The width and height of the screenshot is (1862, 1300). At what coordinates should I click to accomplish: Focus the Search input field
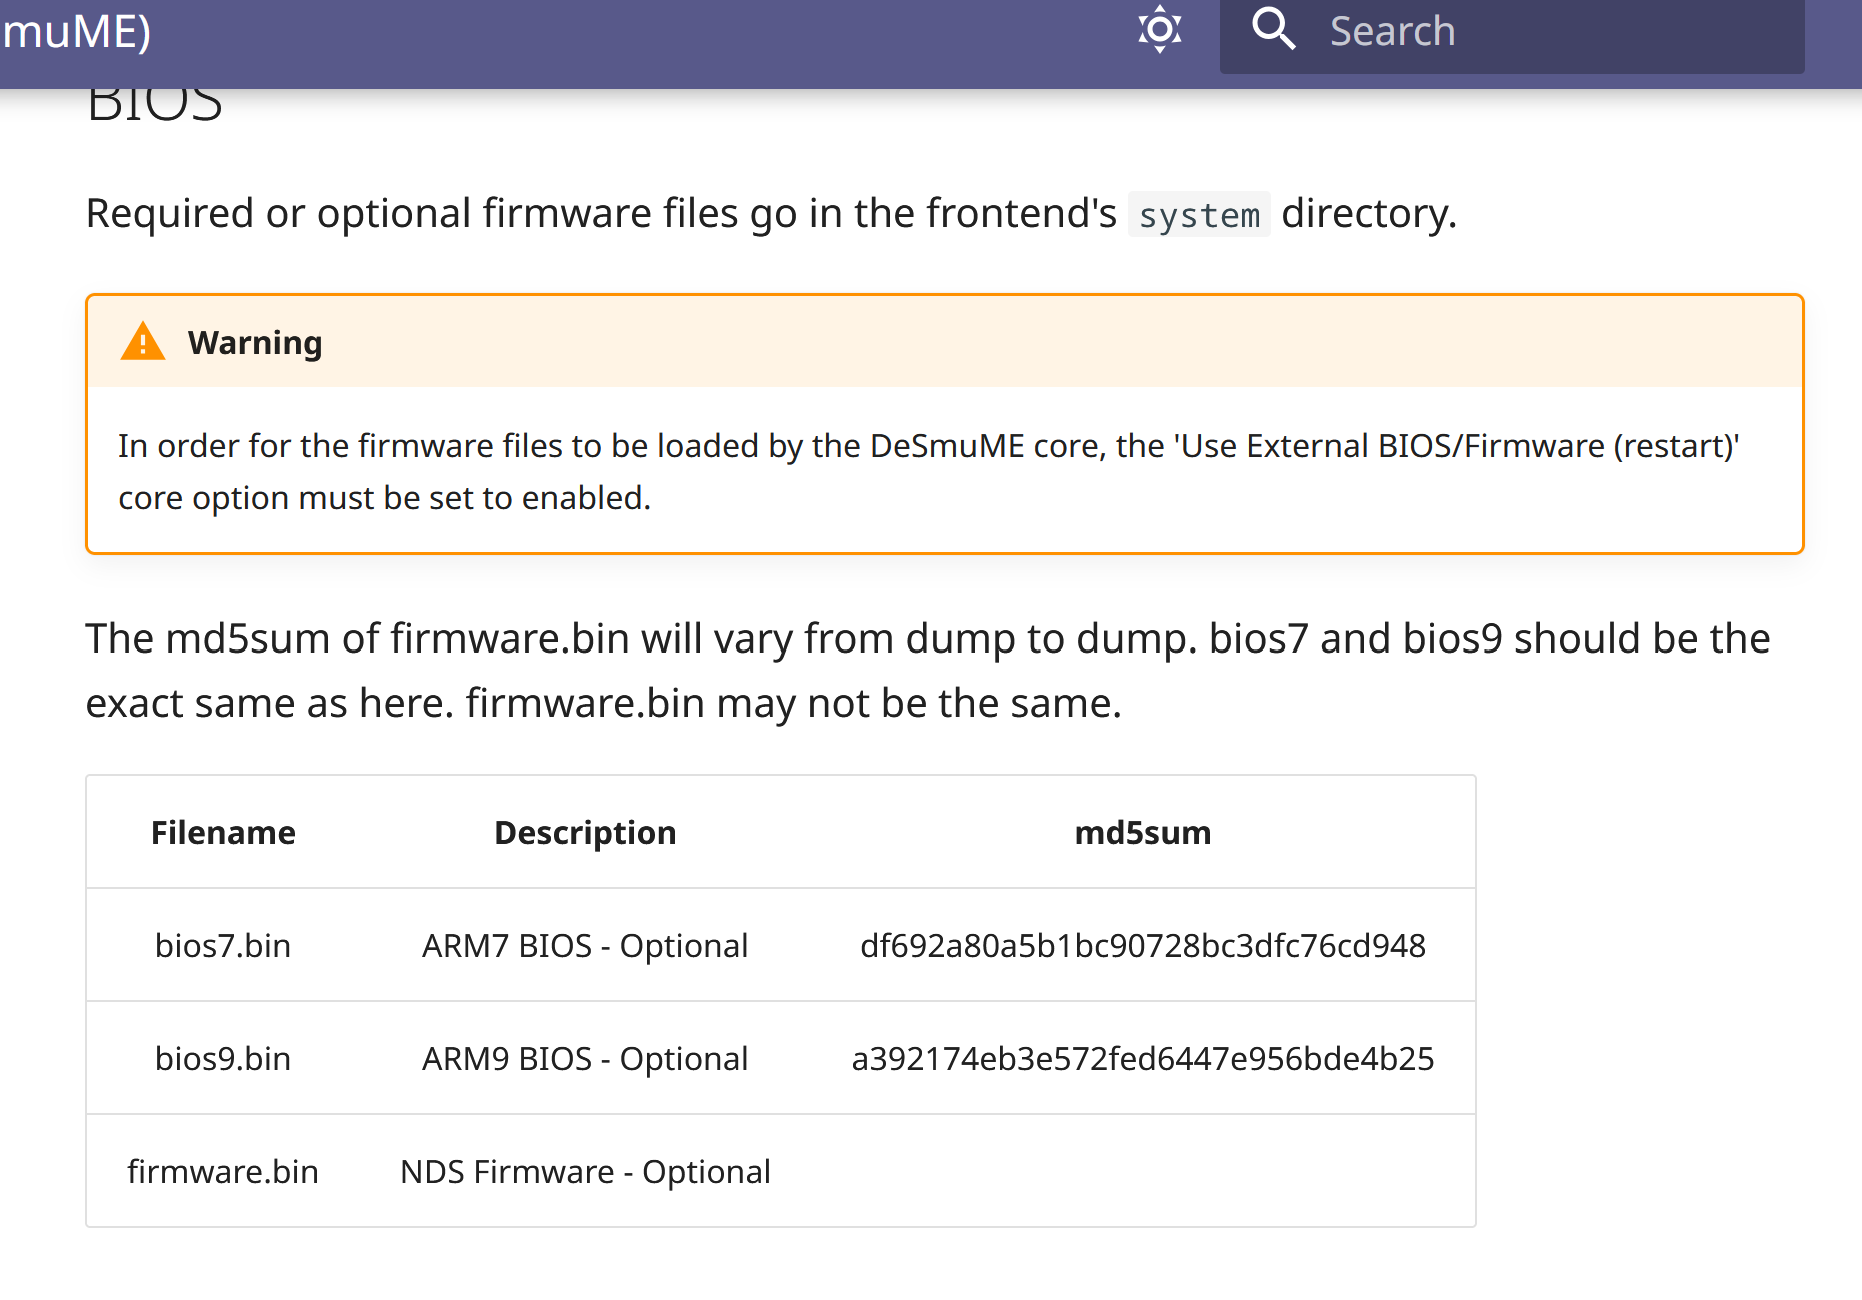pos(1512,32)
